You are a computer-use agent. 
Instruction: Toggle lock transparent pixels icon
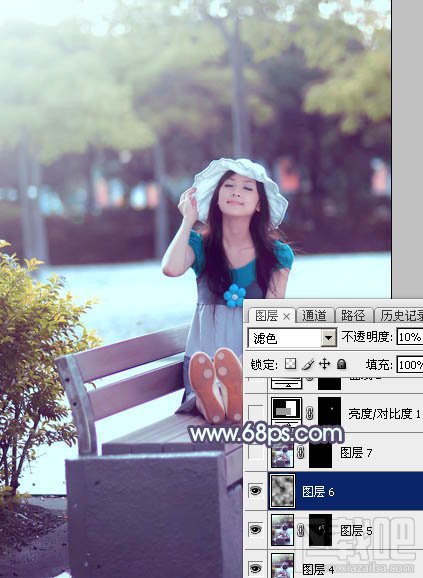click(290, 365)
